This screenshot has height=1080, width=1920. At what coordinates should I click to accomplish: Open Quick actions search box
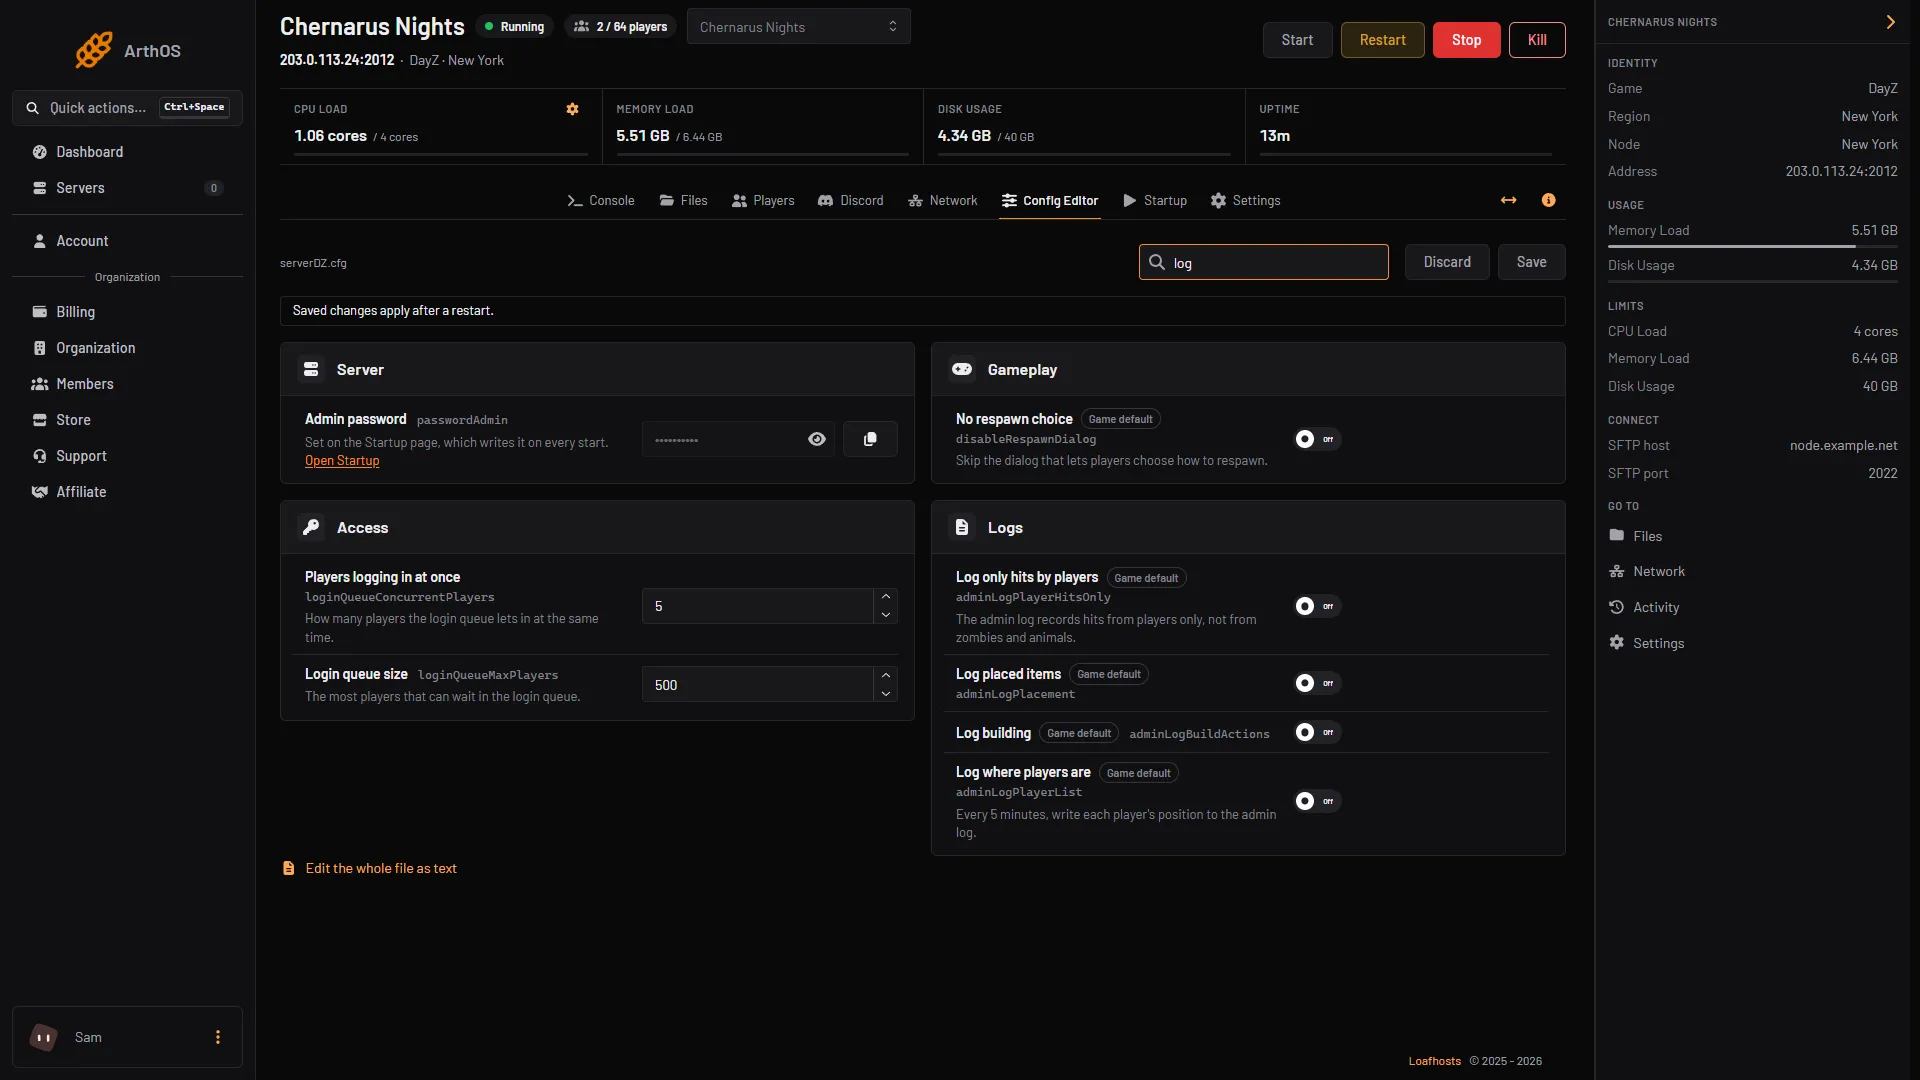tap(127, 108)
